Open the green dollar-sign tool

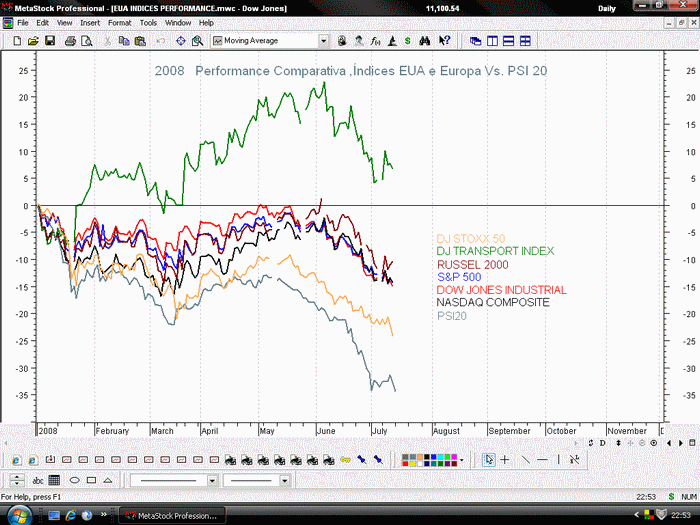pyautogui.click(x=407, y=41)
